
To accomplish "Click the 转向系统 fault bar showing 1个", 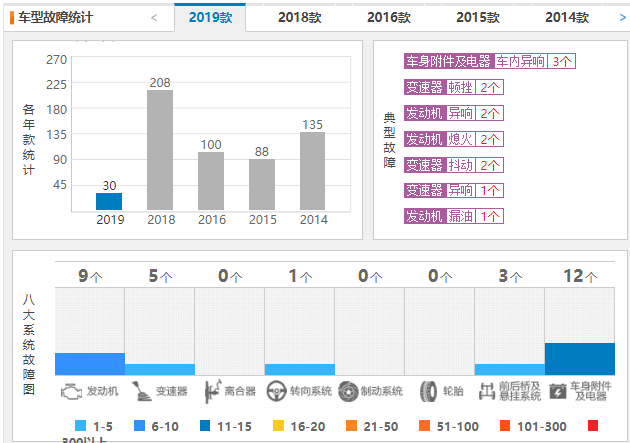I will point(300,370).
